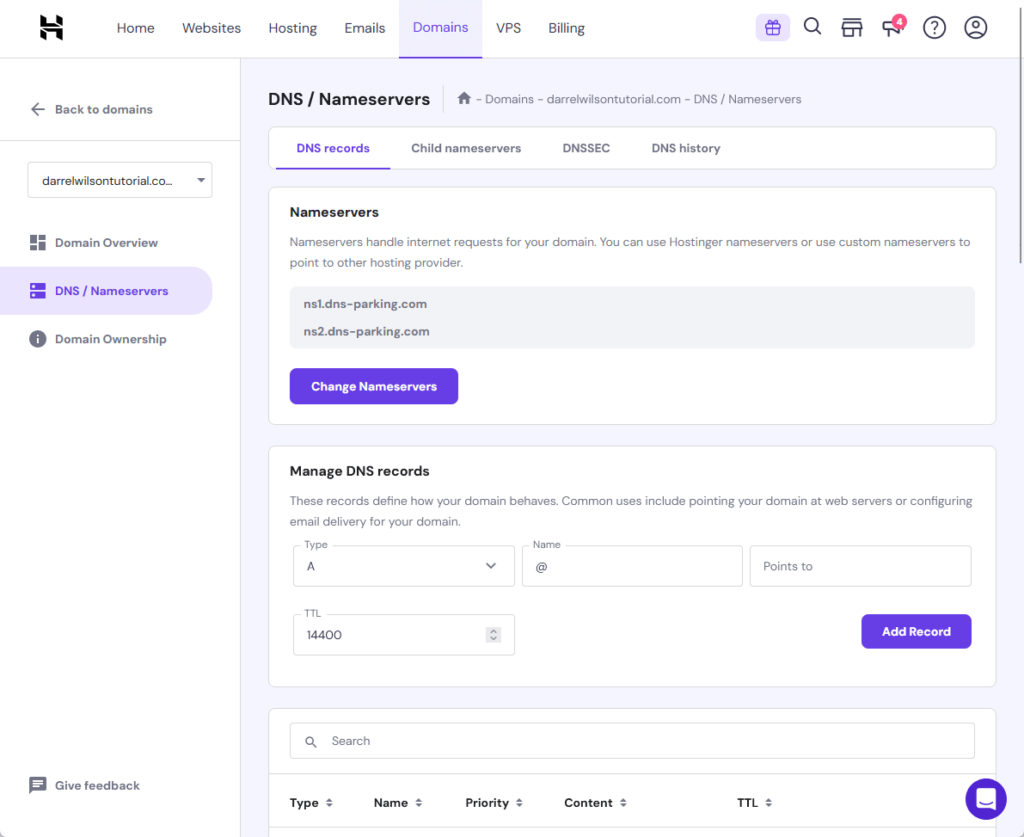Open Domain Overview in sidebar
The width and height of the screenshot is (1024, 837).
click(x=106, y=243)
